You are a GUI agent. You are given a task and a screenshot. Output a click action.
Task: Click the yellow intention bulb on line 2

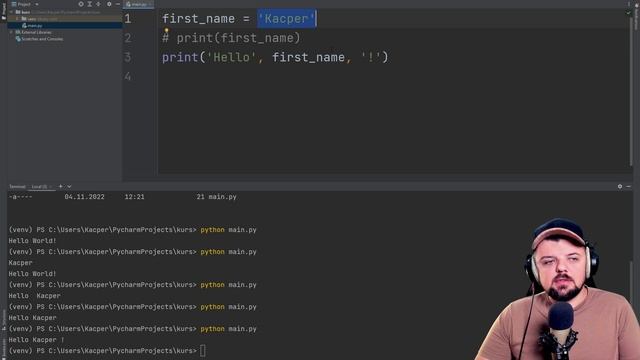167,30
